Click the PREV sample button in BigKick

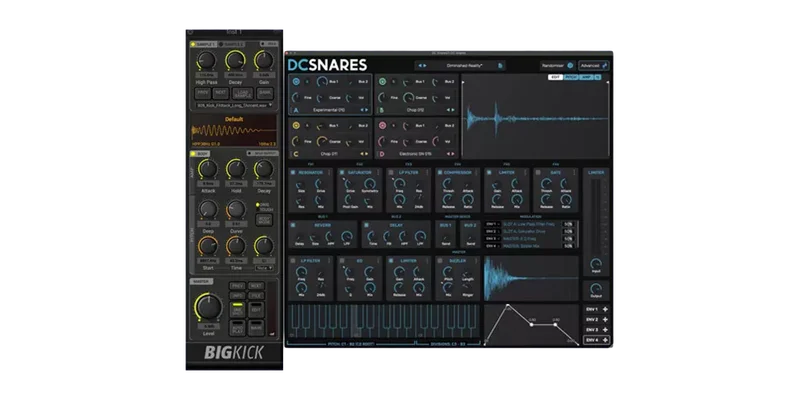pyautogui.click(x=203, y=93)
